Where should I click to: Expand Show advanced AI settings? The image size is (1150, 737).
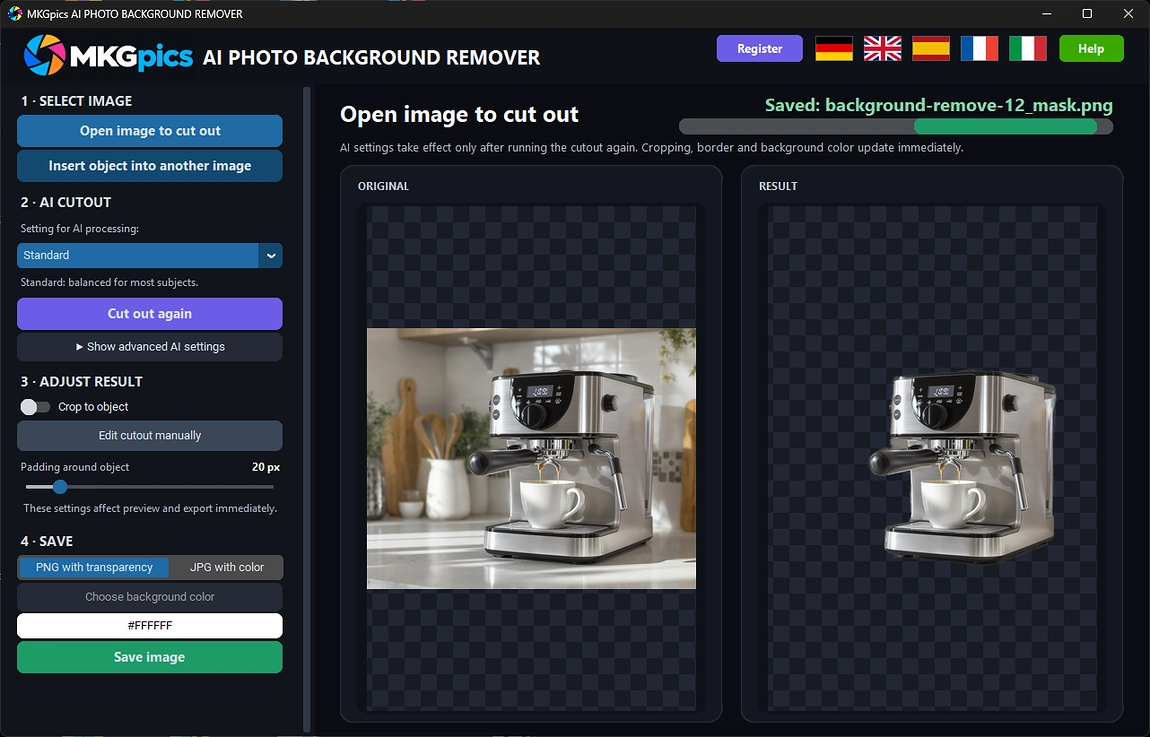(150, 347)
